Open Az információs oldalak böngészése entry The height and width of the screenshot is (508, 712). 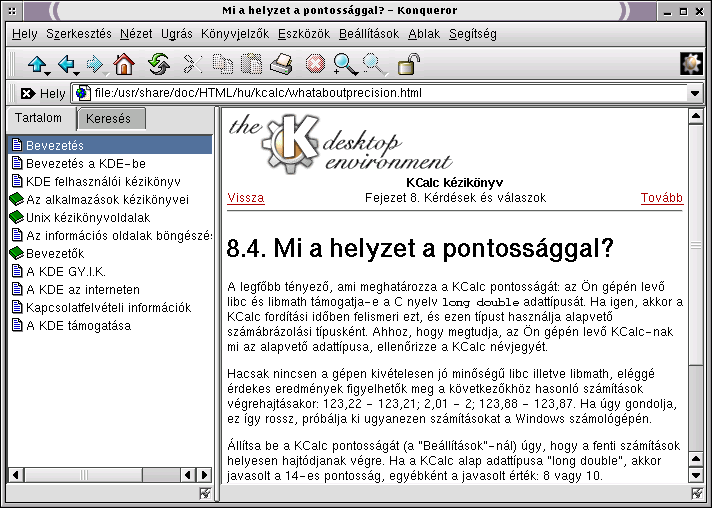tap(111, 236)
